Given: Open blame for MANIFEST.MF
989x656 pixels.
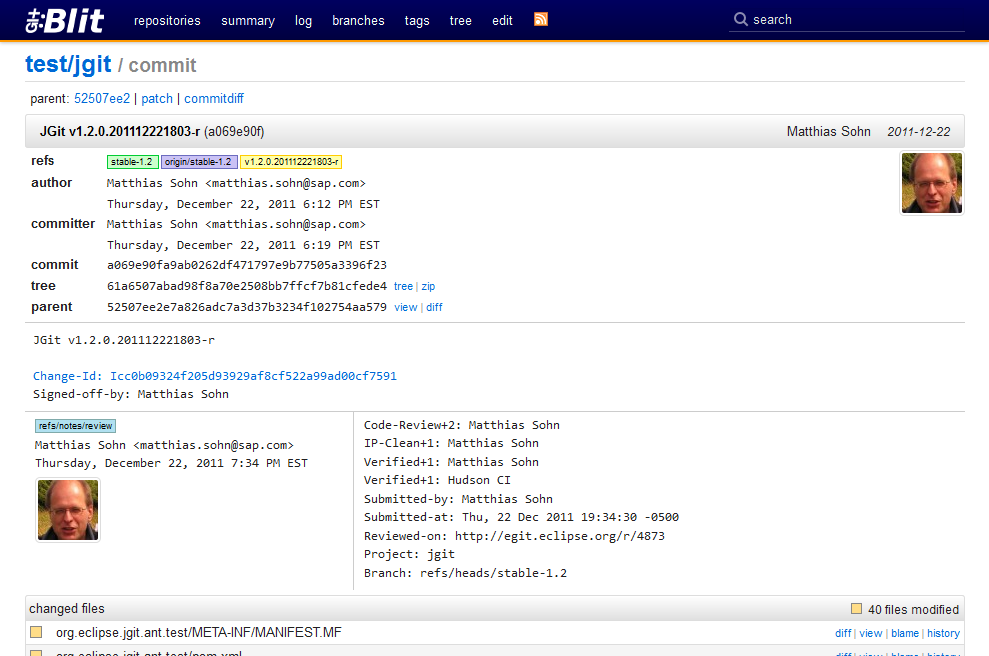Looking at the screenshot, I should [x=904, y=633].
